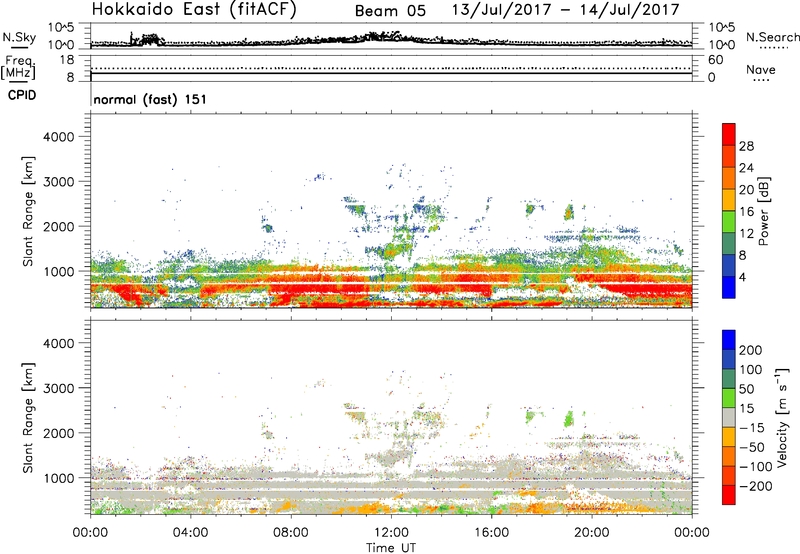
Task: Click the red segment of the power colorbar
Action: [x=729, y=135]
